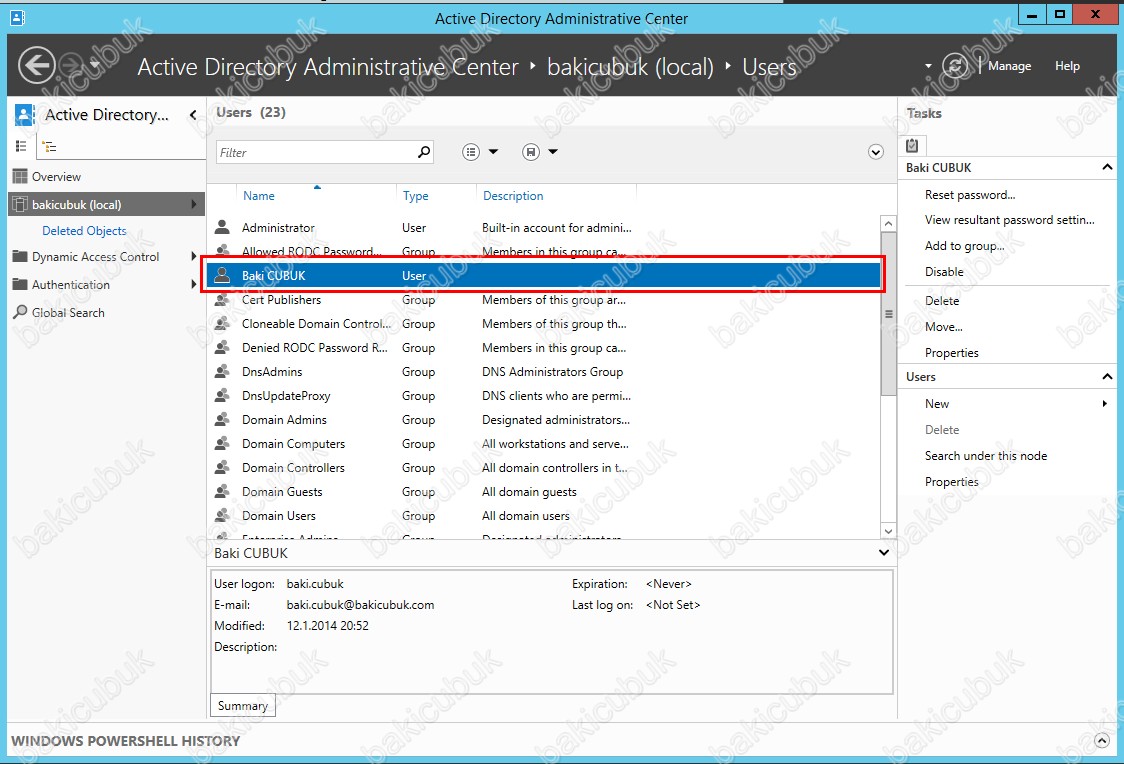Open the Manage menu
1124x764 pixels.
pyautogui.click(x=1009, y=66)
